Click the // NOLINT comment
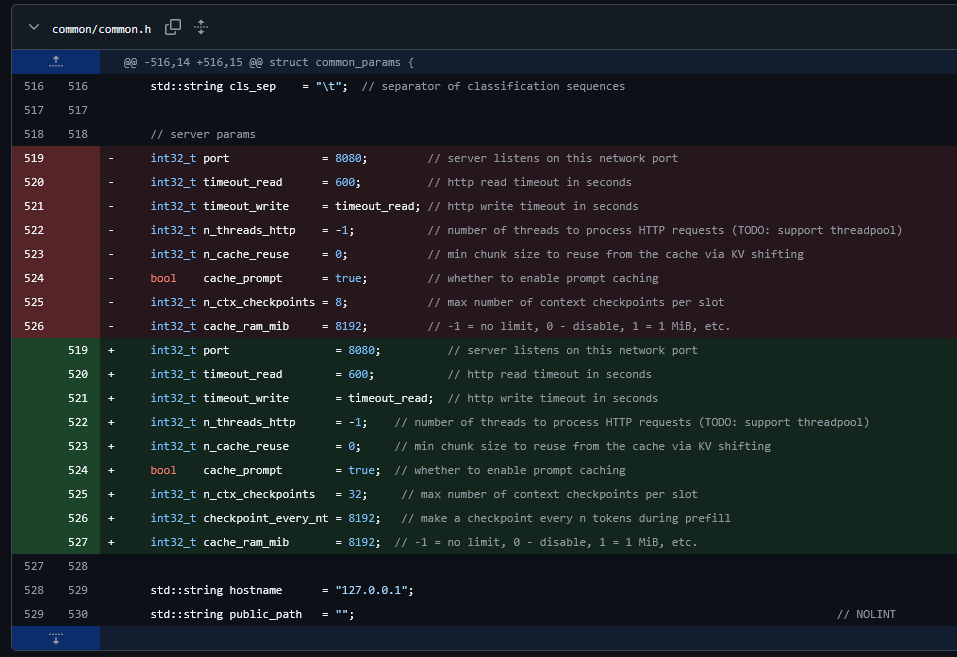Image resolution: width=957 pixels, height=657 pixels. point(866,614)
